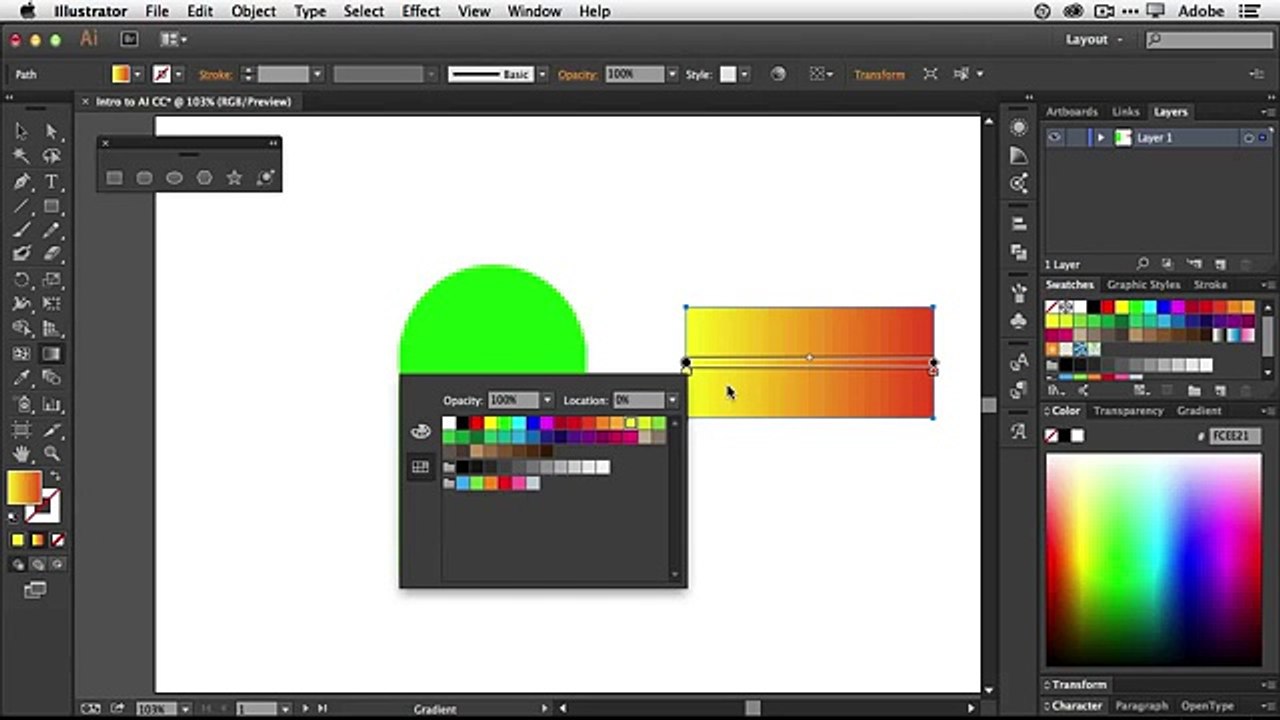
Task: Click yellow gradient stop on gradient annotator
Action: (686, 371)
